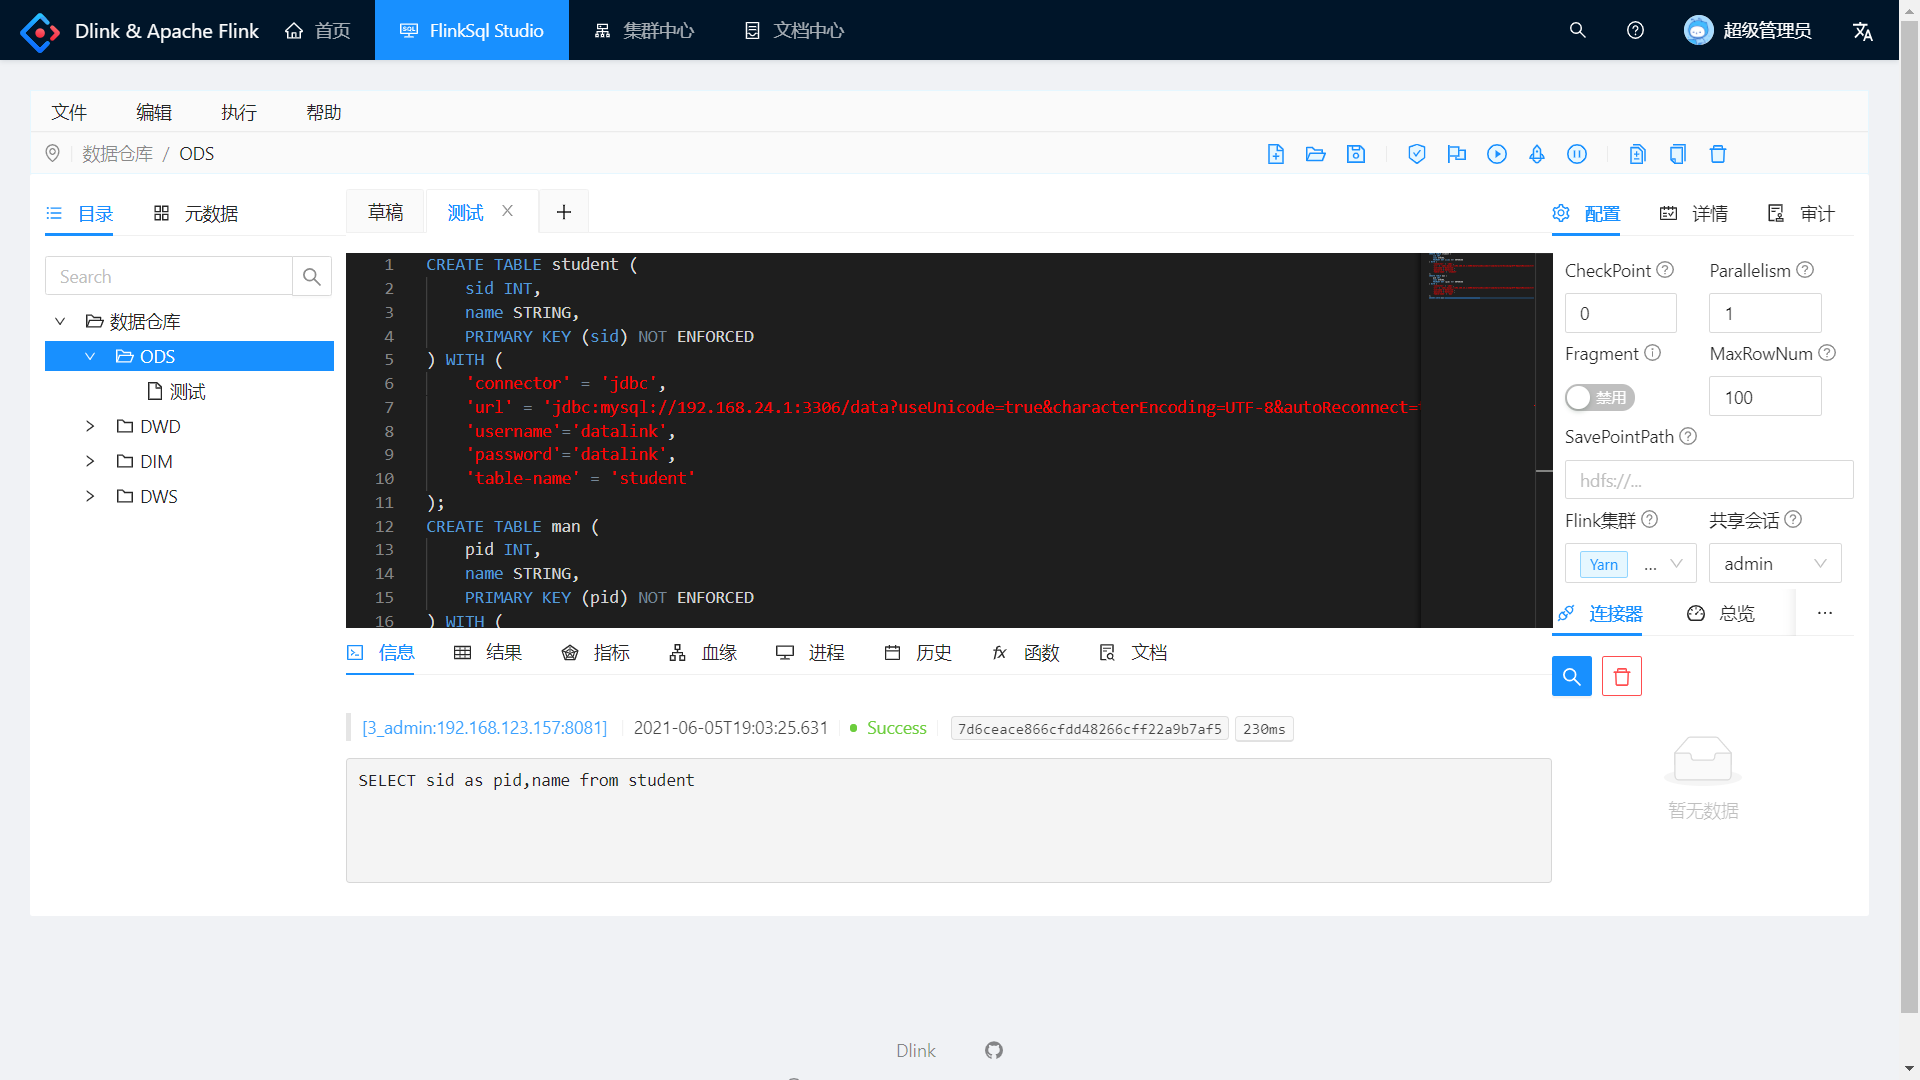Click the job link 3_admin:192.168.123.157:8081

pyautogui.click(x=484, y=728)
